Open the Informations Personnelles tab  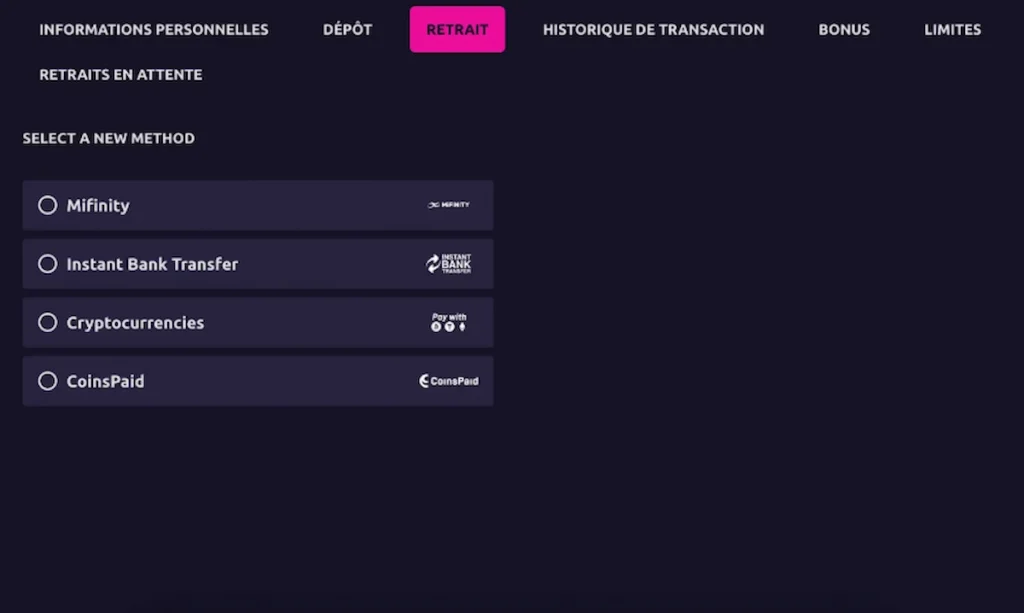point(154,29)
